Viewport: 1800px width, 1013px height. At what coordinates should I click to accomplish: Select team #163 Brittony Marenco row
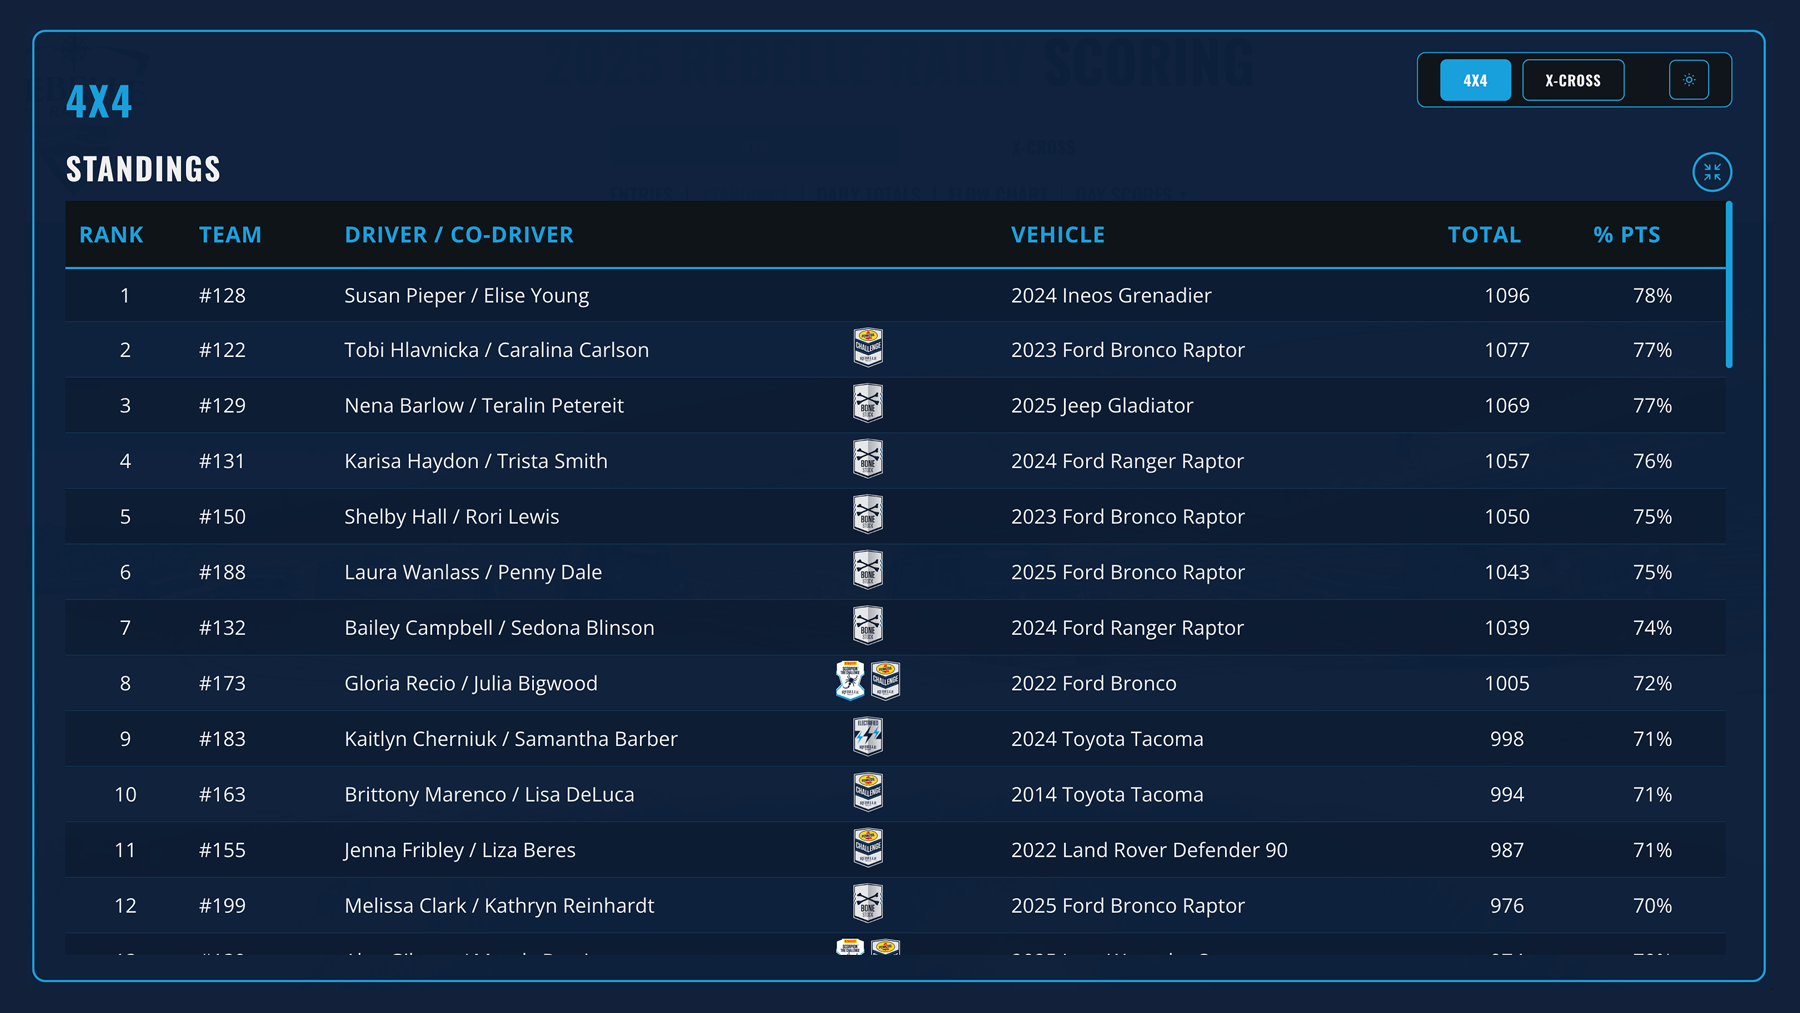pos(489,795)
